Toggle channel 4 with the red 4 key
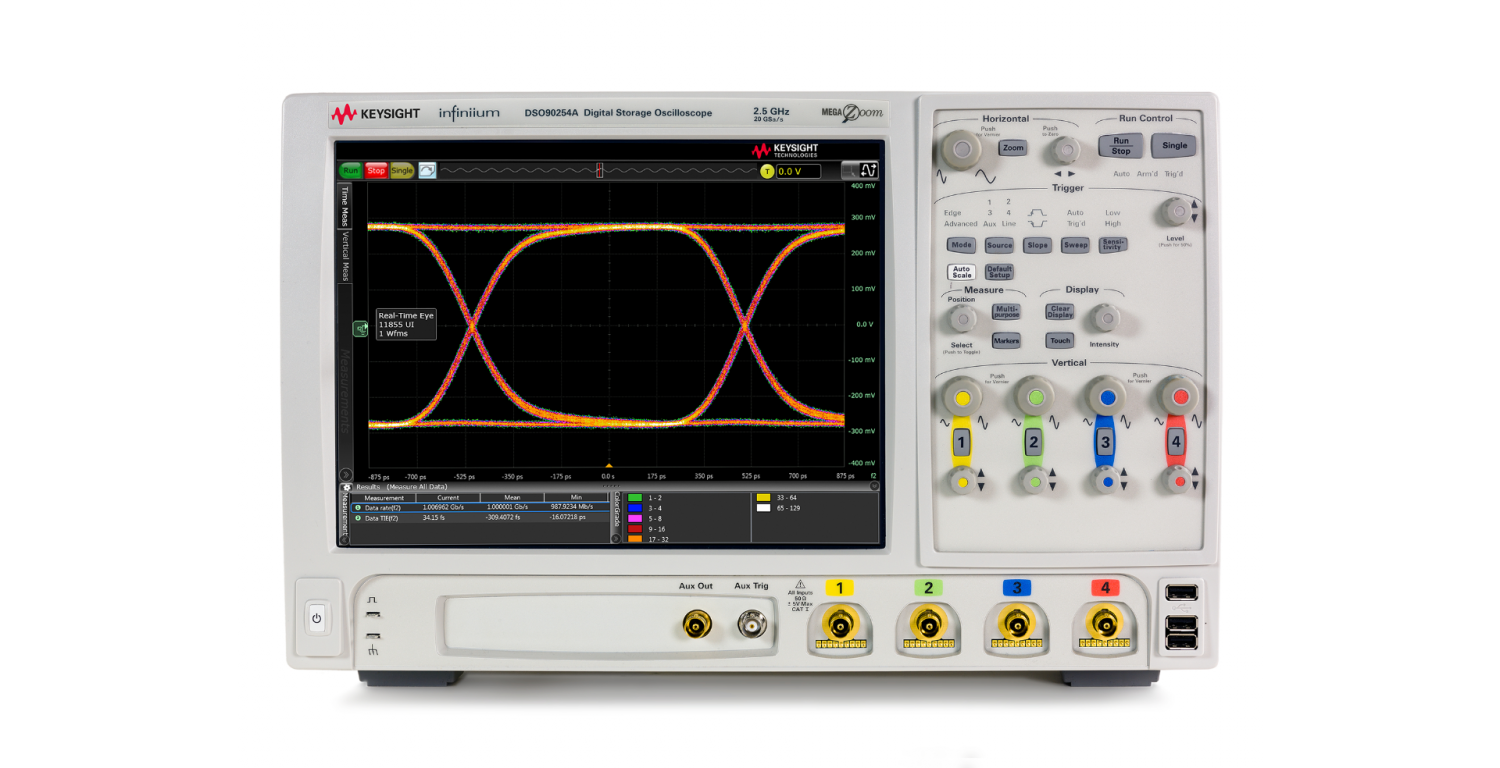The width and height of the screenshot is (1500, 768). pyautogui.click(x=1177, y=442)
